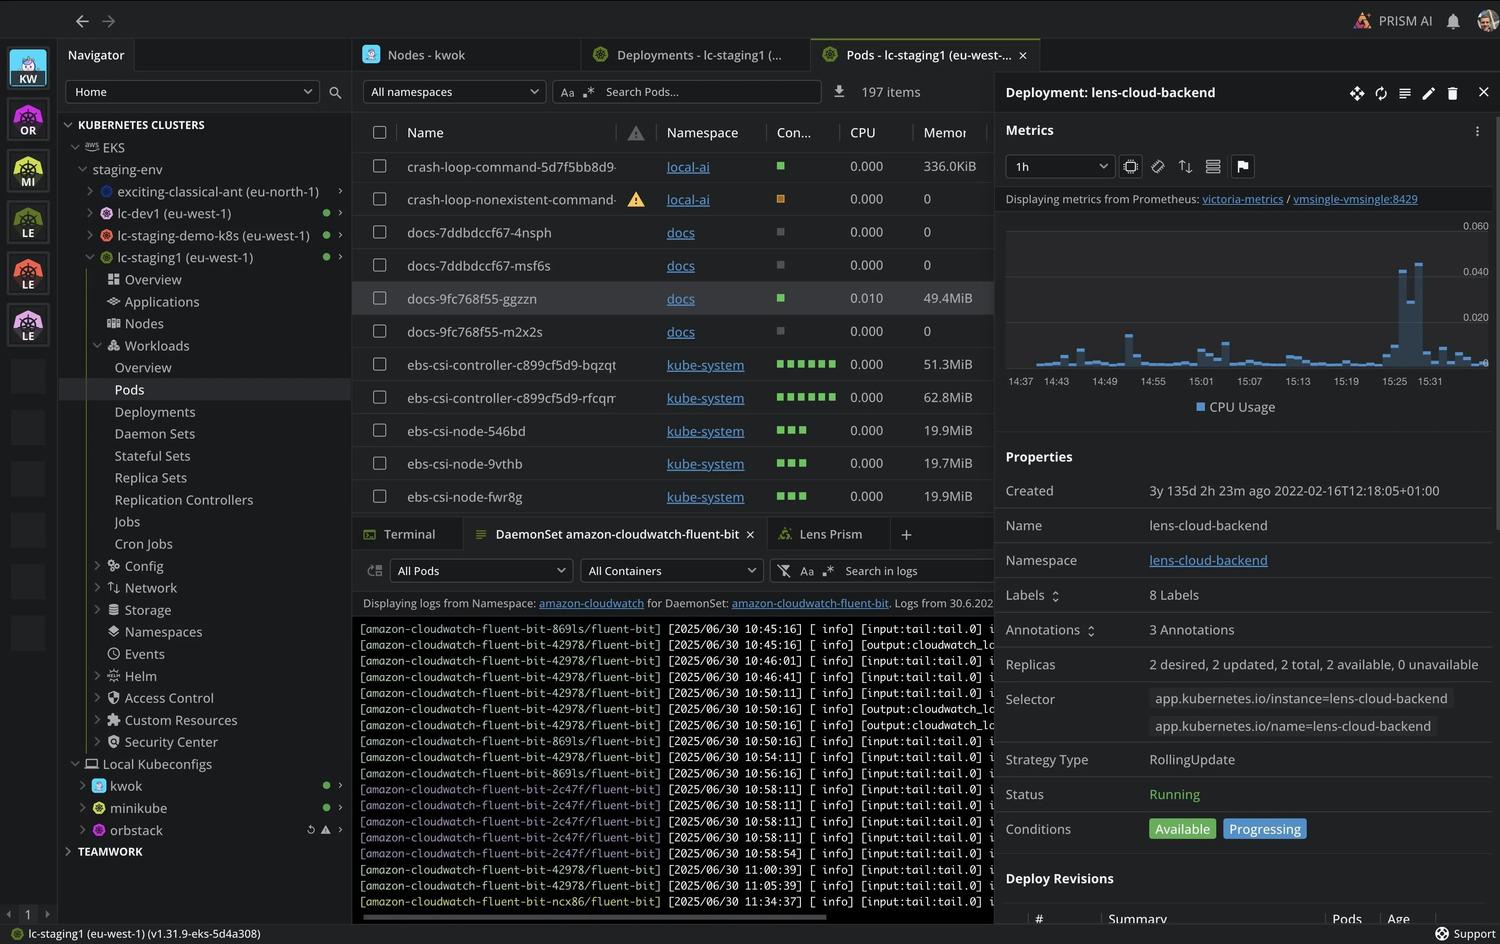The height and width of the screenshot is (944, 1500).
Task: Enable the Network metric icon
Action: coord(1185,166)
